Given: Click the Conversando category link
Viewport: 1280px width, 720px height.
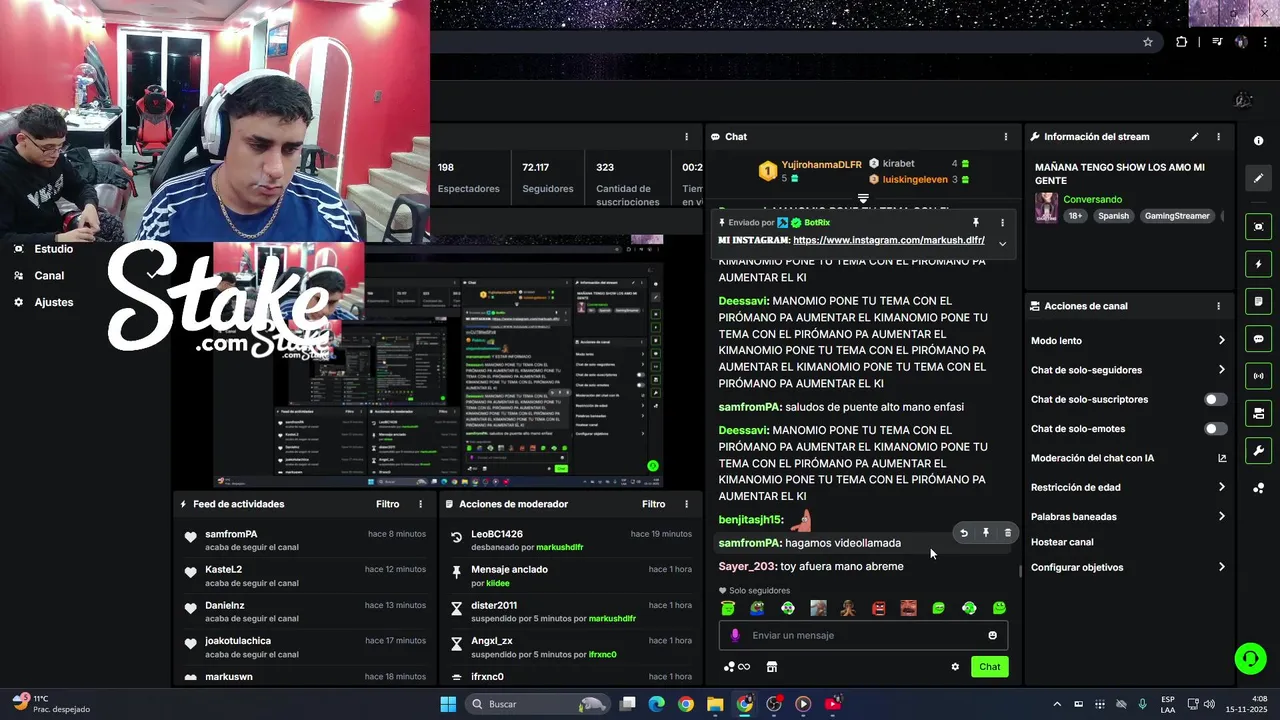Looking at the screenshot, I should 1092,200.
